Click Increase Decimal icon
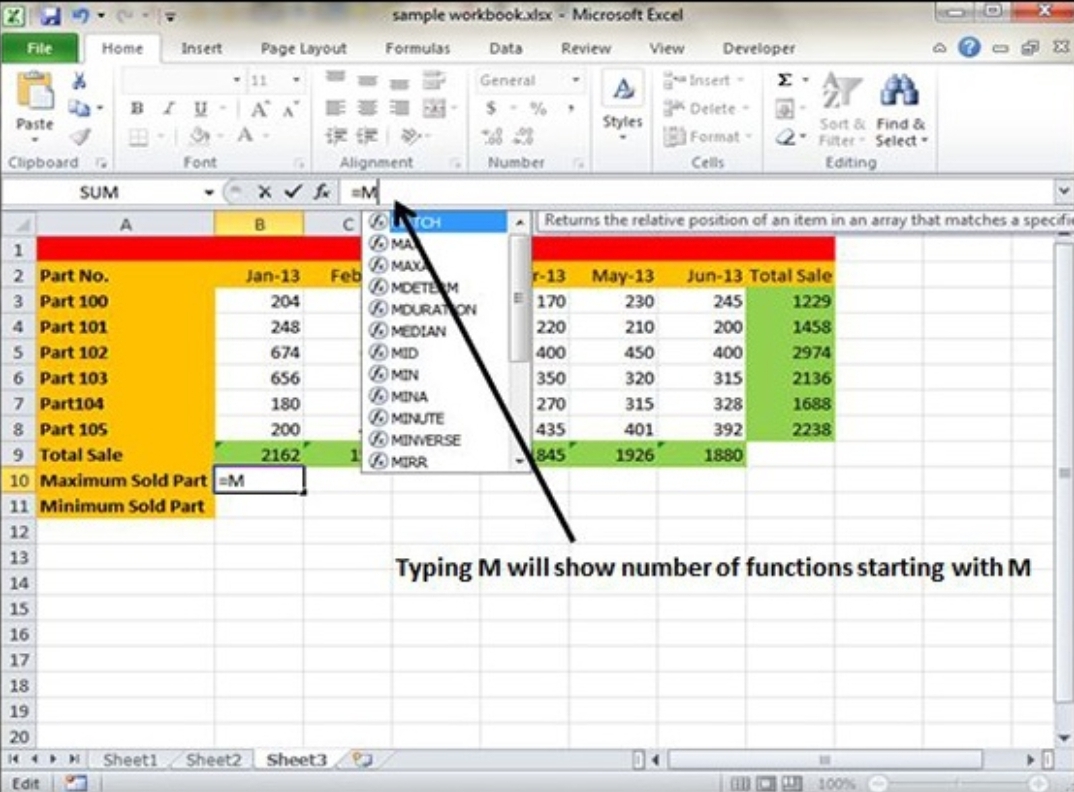Image resolution: width=1074 pixels, height=792 pixels. point(492,136)
